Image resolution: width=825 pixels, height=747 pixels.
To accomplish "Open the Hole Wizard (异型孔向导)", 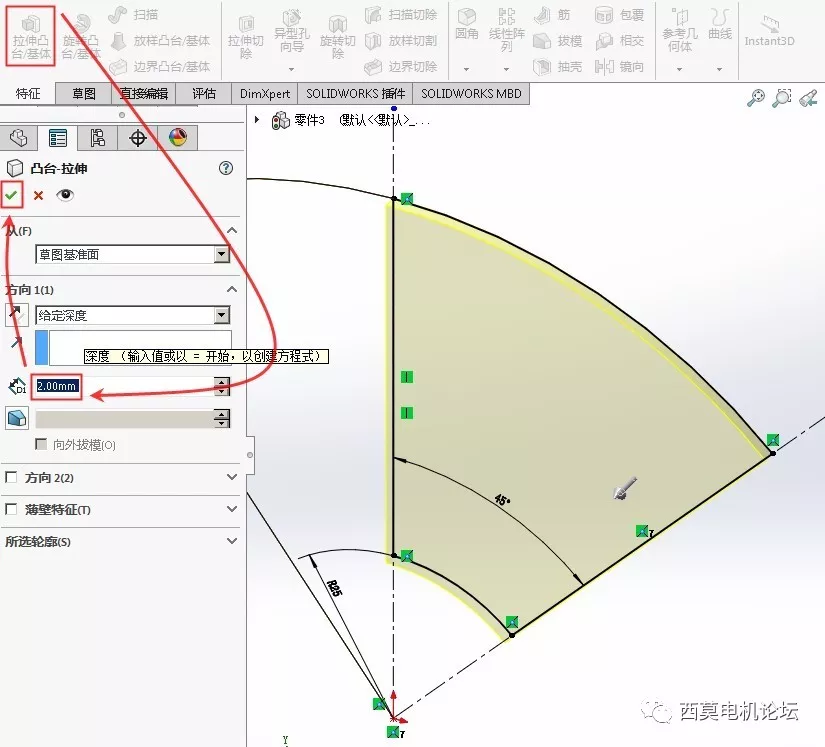I will [291, 33].
